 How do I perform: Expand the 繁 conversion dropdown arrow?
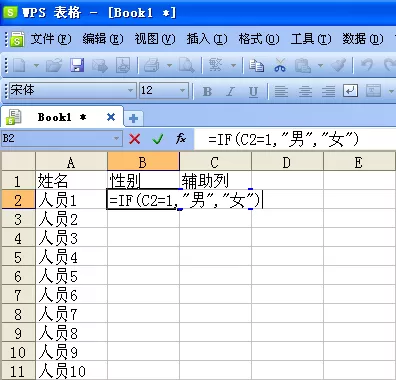coord(233,65)
